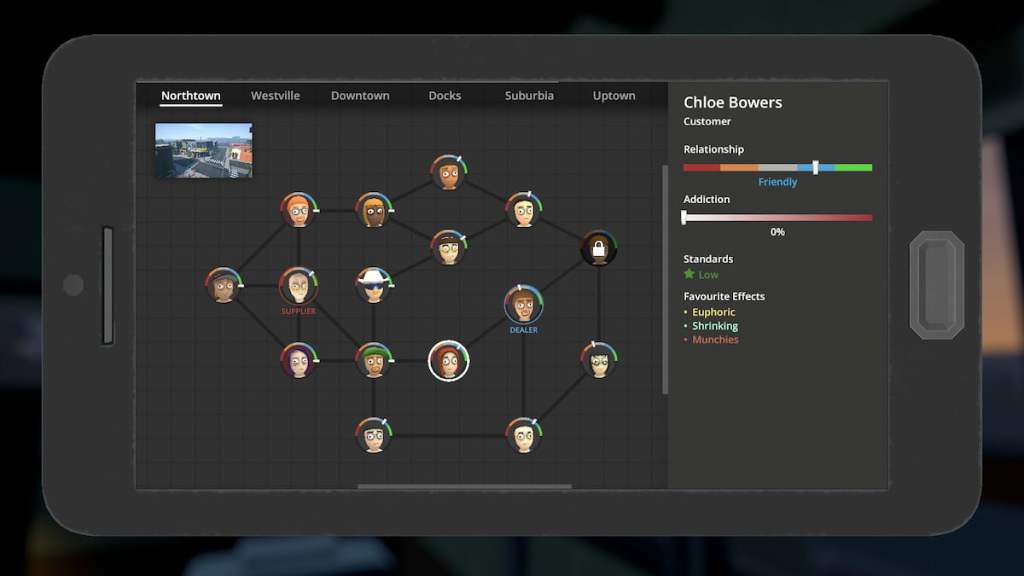Viewport: 1024px width, 576px height.
Task: Show the Suburbia region contacts
Action: pyautogui.click(x=529, y=96)
